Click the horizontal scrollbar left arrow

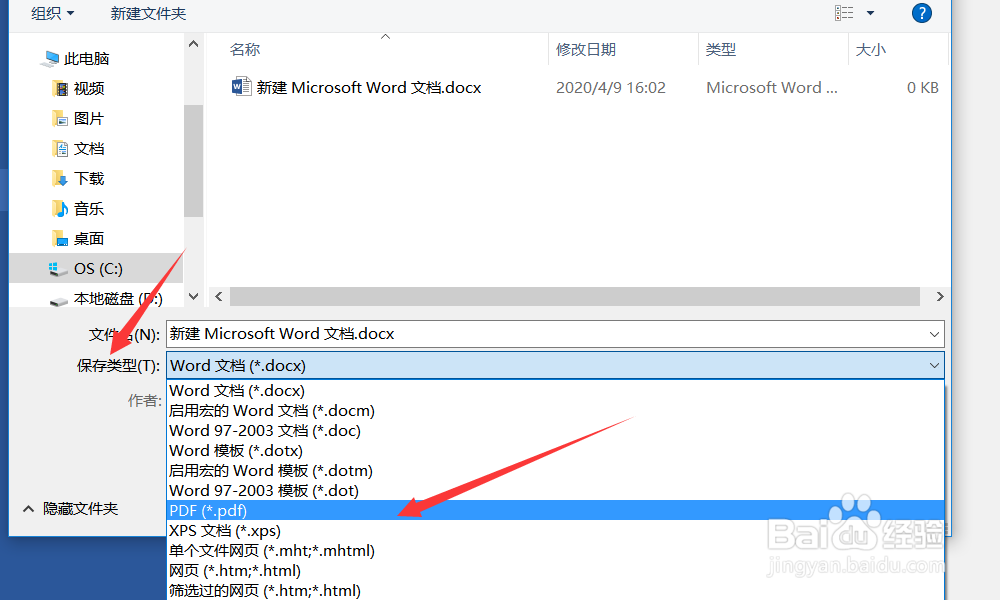coord(219,296)
